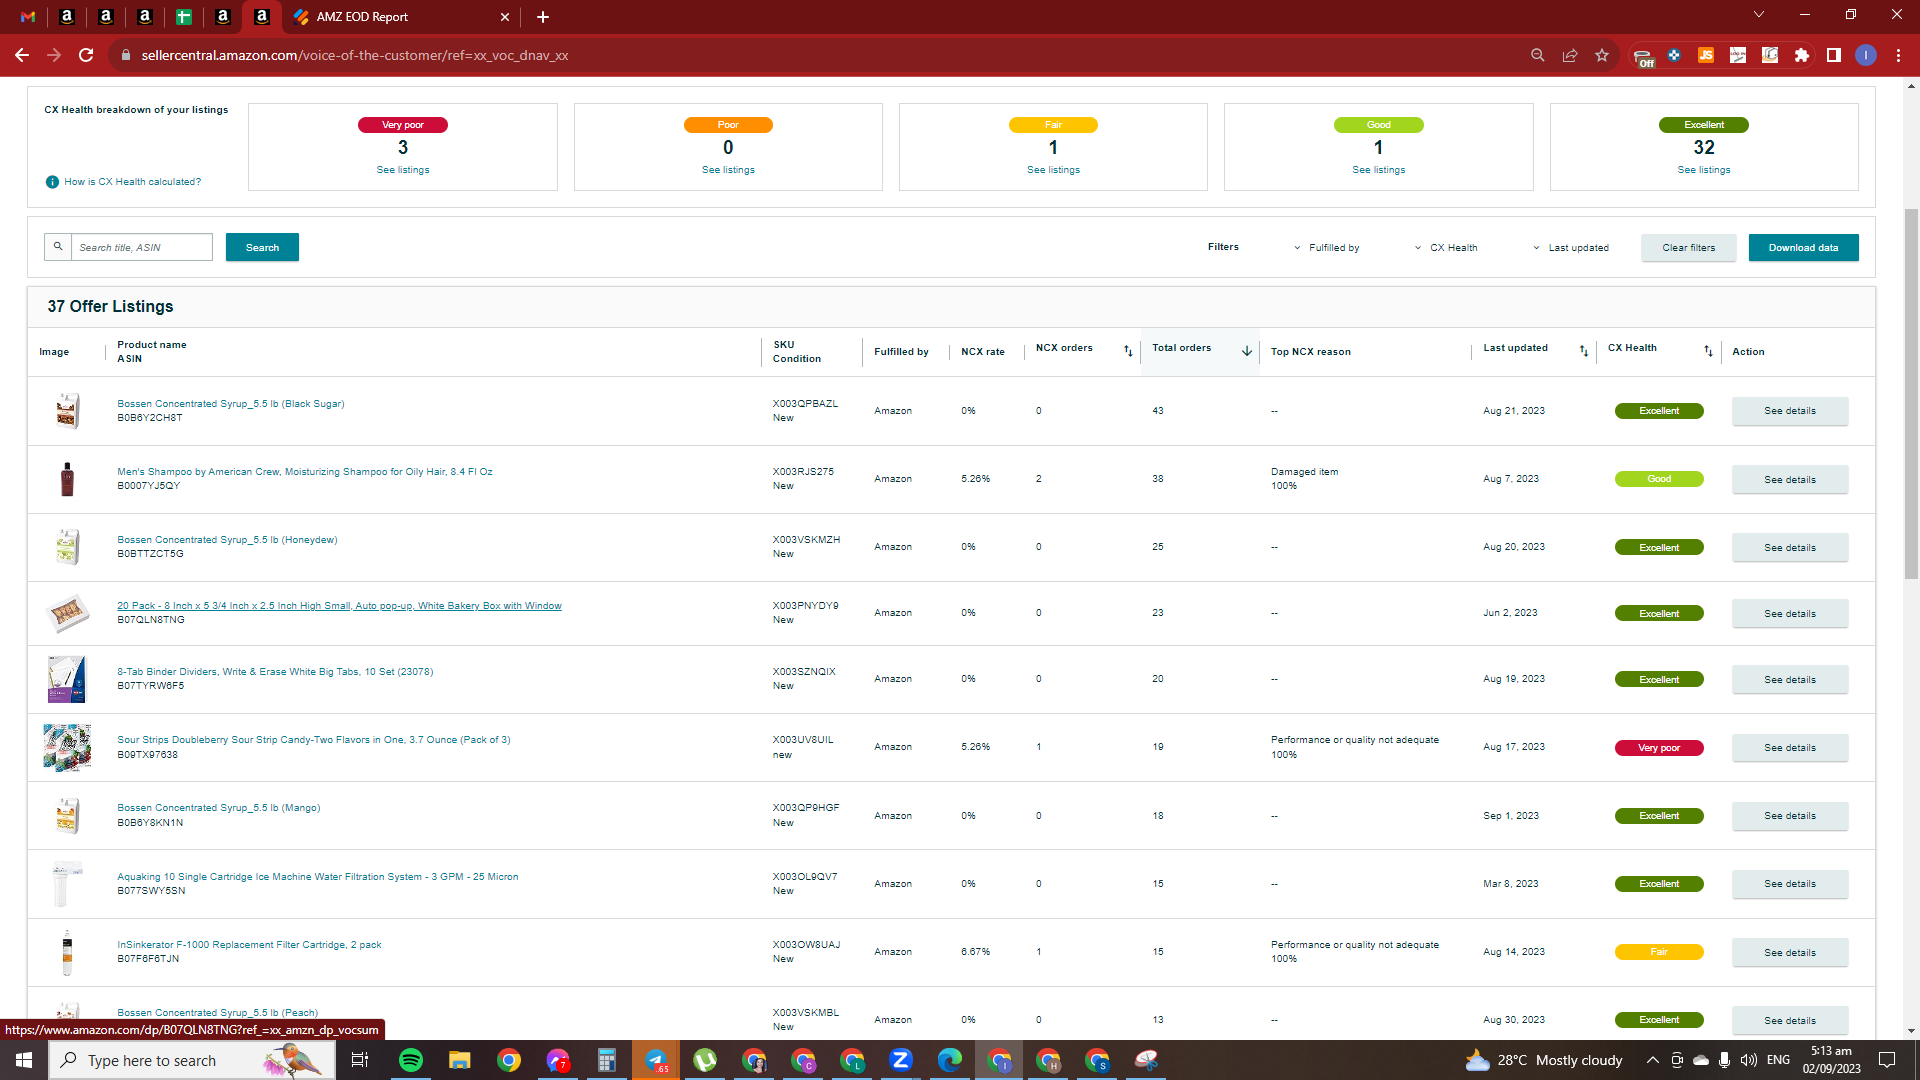Switch to the green spreadsheet tab
Viewport: 1920px width, 1080px height.
coord(184,17)
